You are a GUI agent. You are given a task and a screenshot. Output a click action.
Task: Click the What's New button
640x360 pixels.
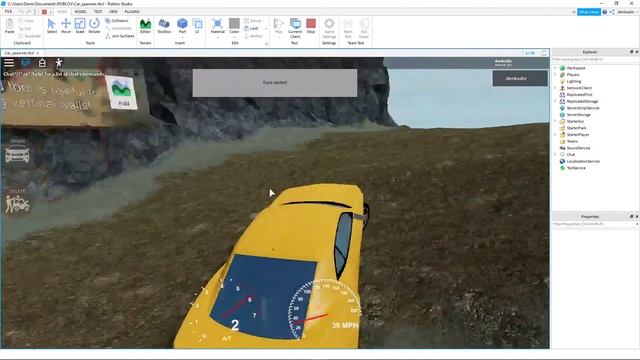coord(589,12)
